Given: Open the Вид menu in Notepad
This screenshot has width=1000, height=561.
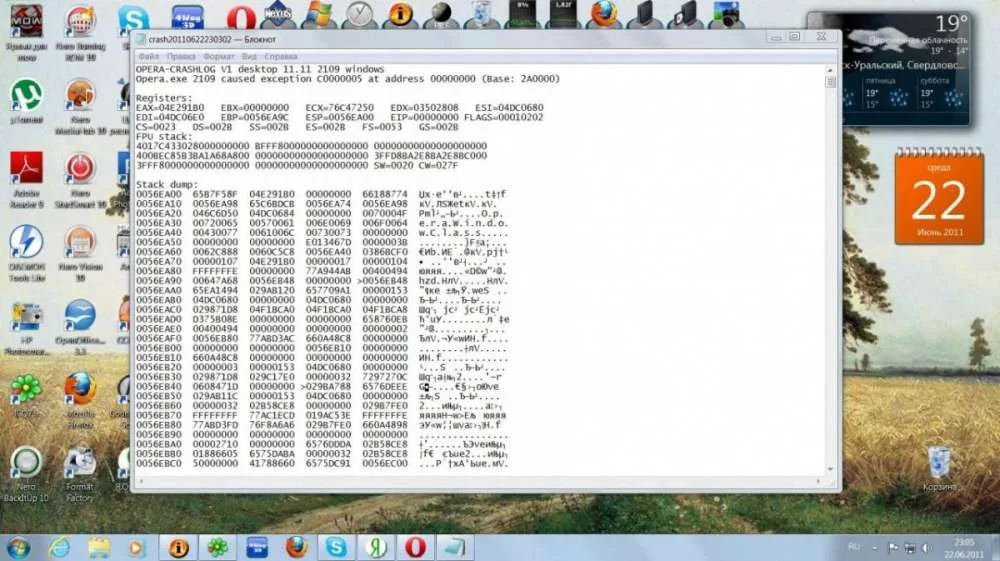Looking at the screenshot, I should [x=249, y=57].
